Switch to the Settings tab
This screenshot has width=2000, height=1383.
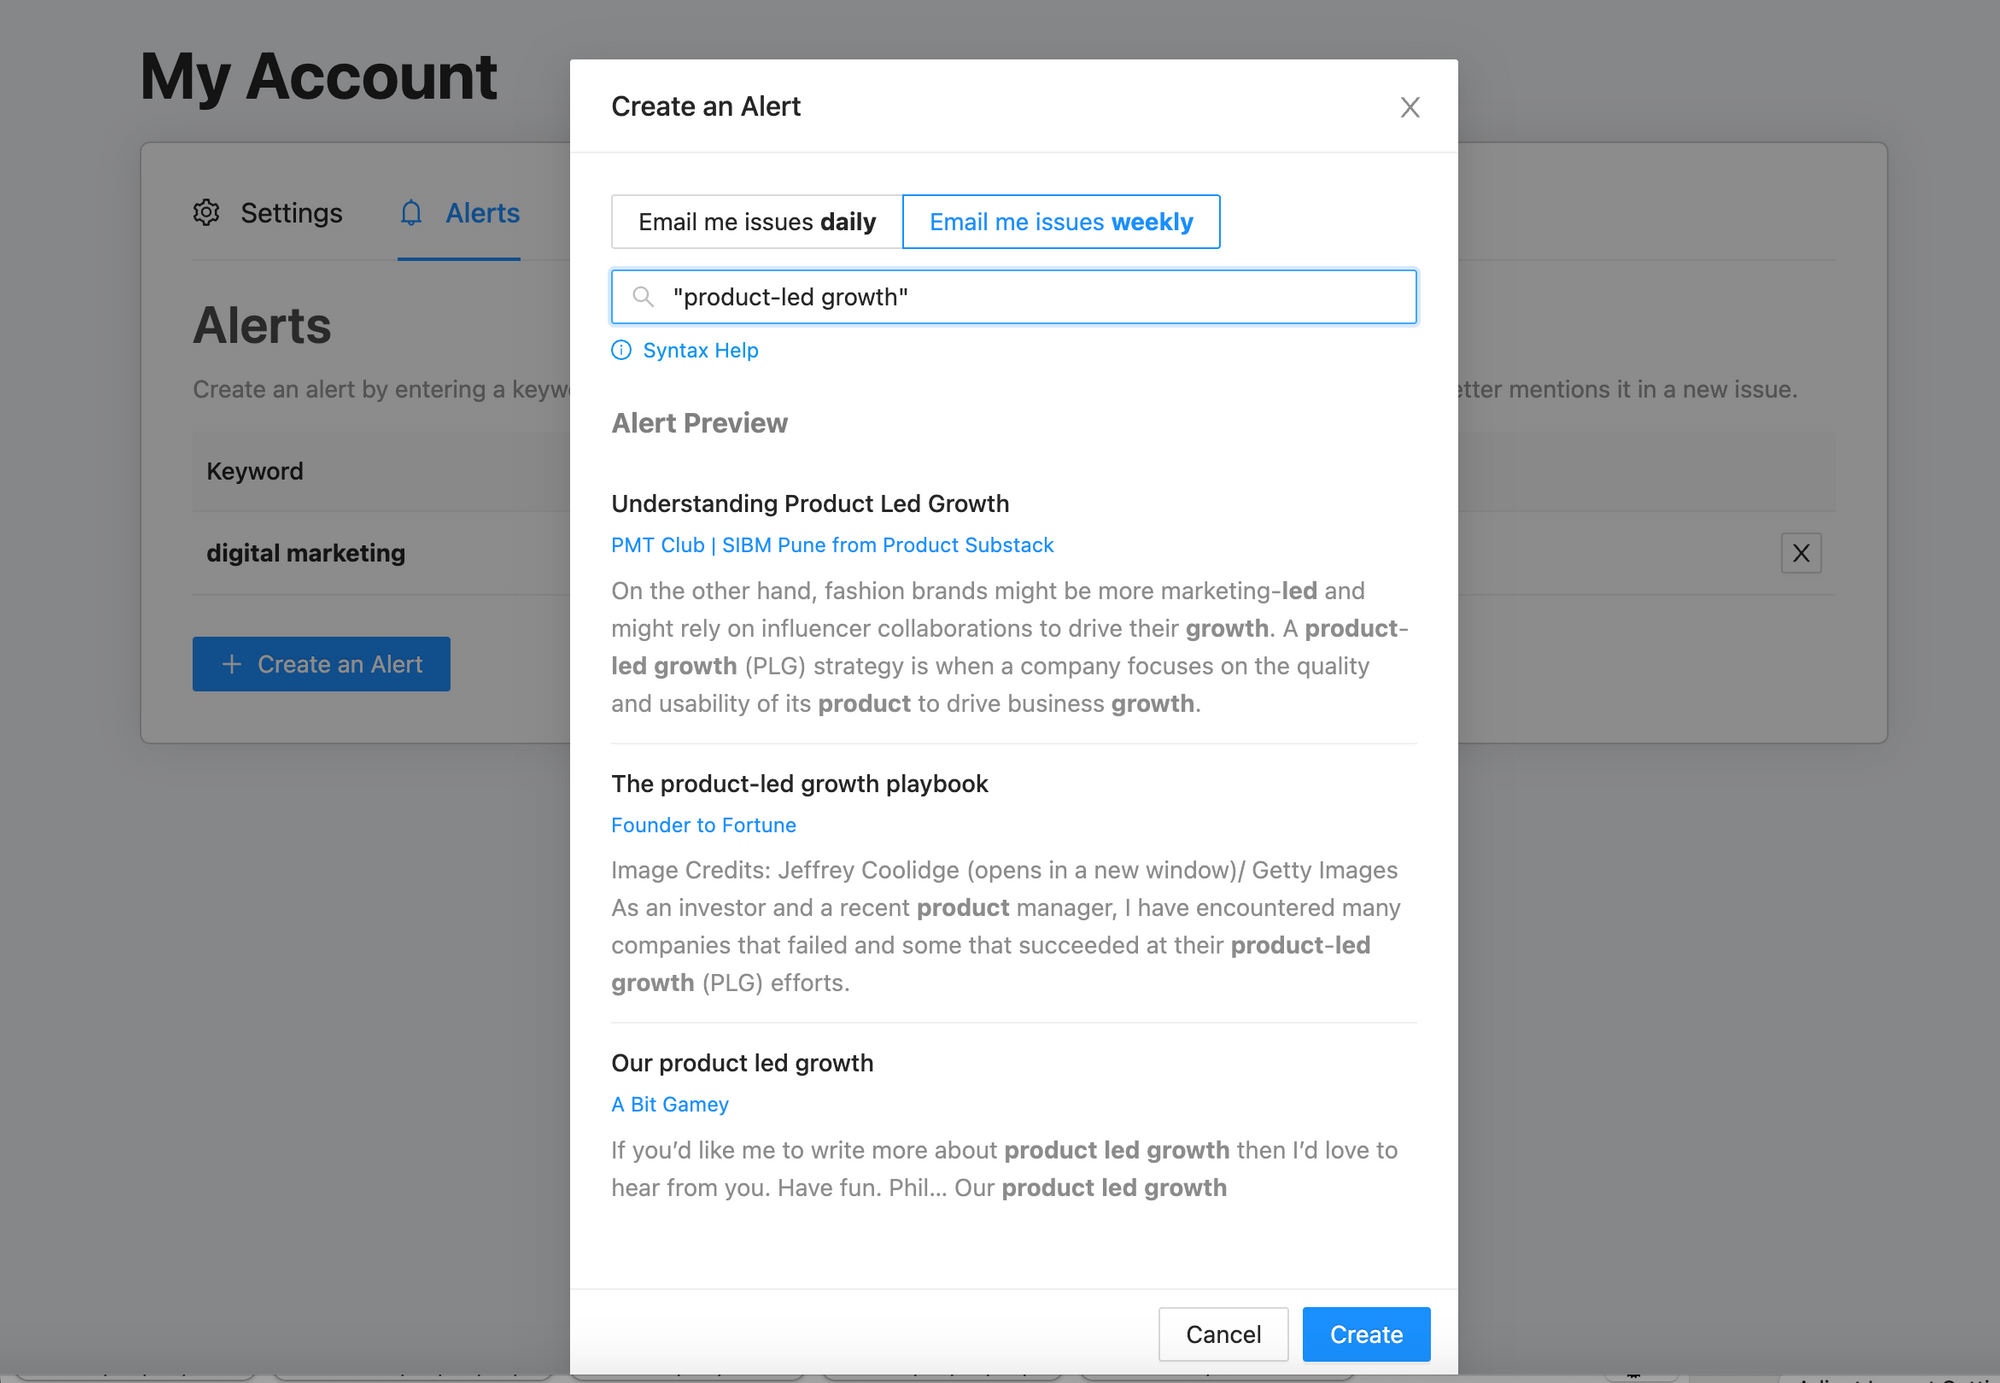pos(291,213)
